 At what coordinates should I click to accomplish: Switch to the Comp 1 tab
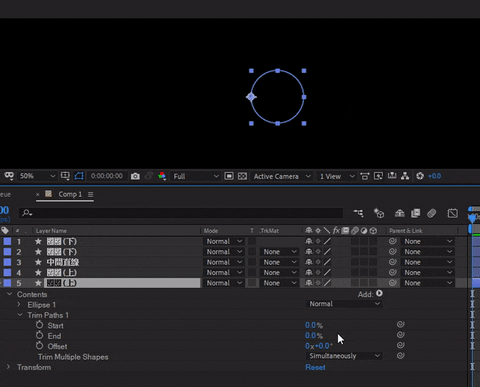70,194
